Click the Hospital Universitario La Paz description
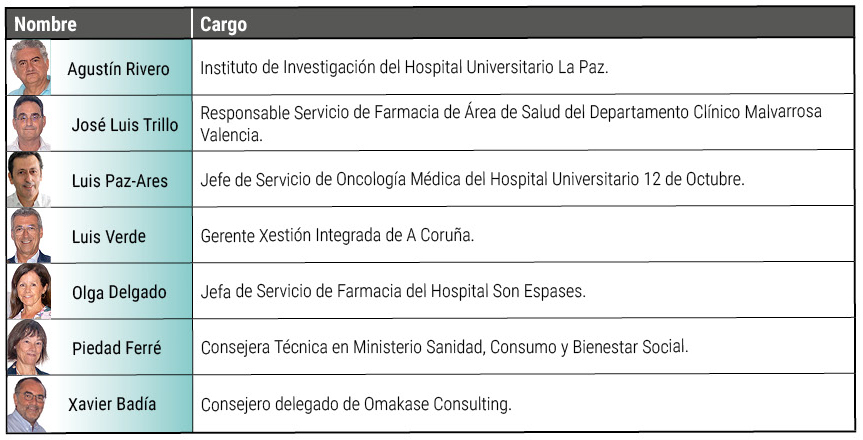The width and height of the screenshot is (863, 440). 405,68
